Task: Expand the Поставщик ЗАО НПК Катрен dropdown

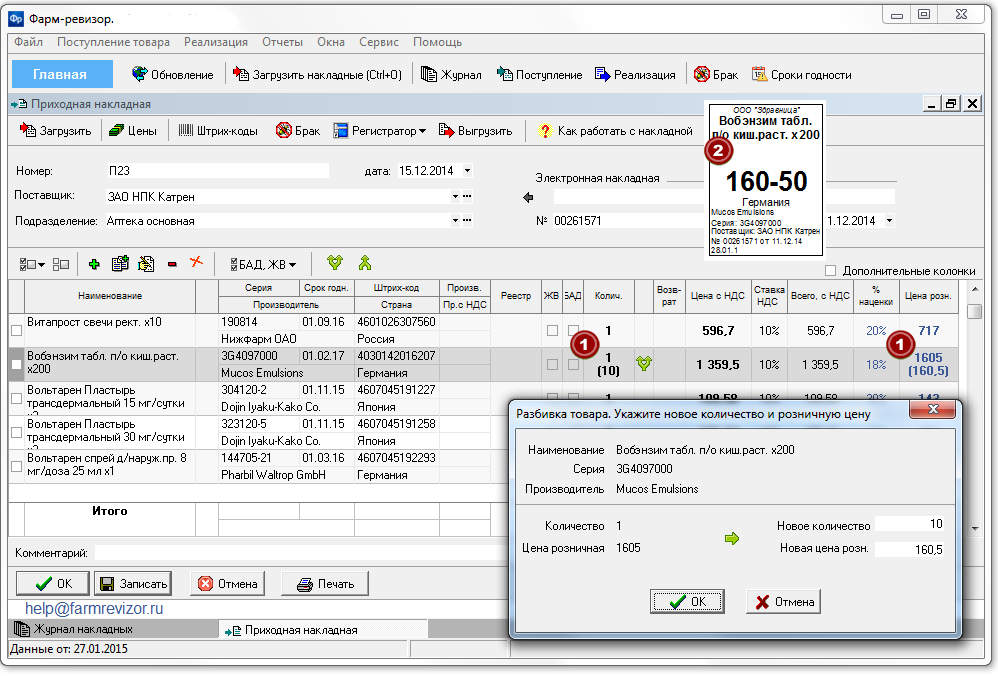Action: point(455,197)
